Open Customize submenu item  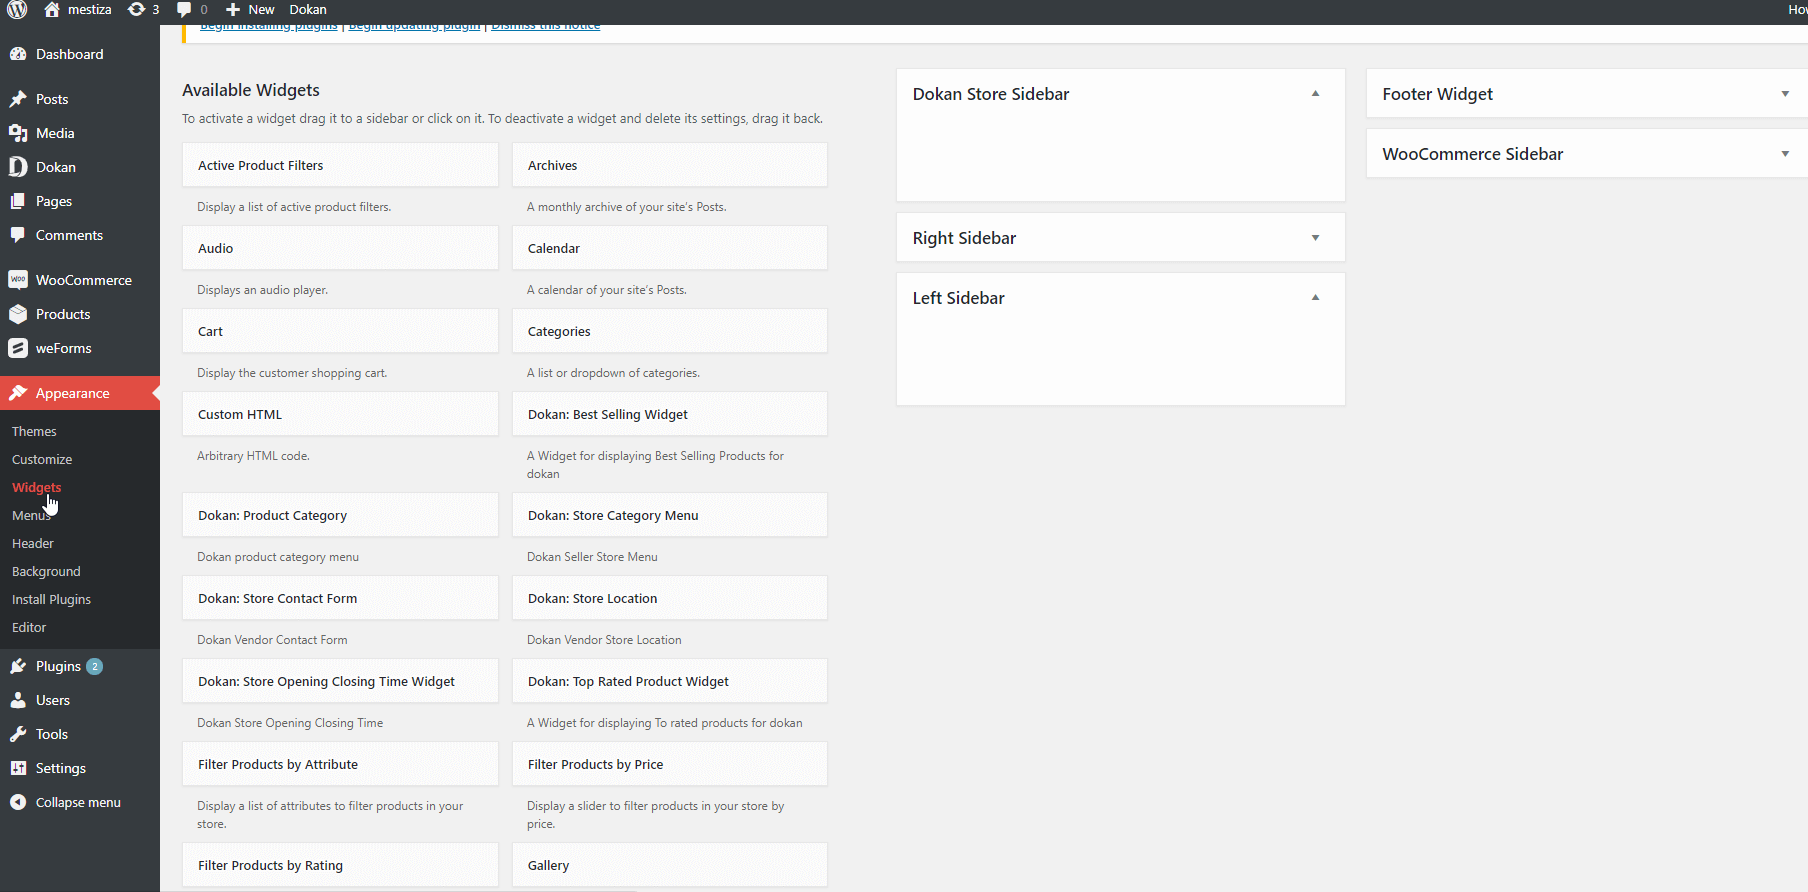42,459
